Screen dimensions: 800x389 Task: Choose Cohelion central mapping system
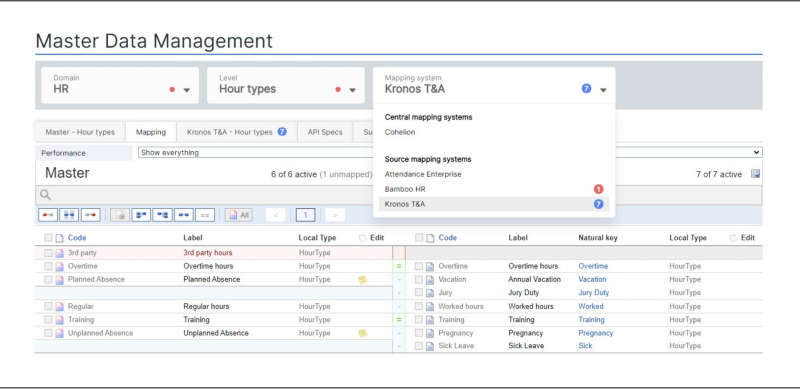[x=400, y=132]
